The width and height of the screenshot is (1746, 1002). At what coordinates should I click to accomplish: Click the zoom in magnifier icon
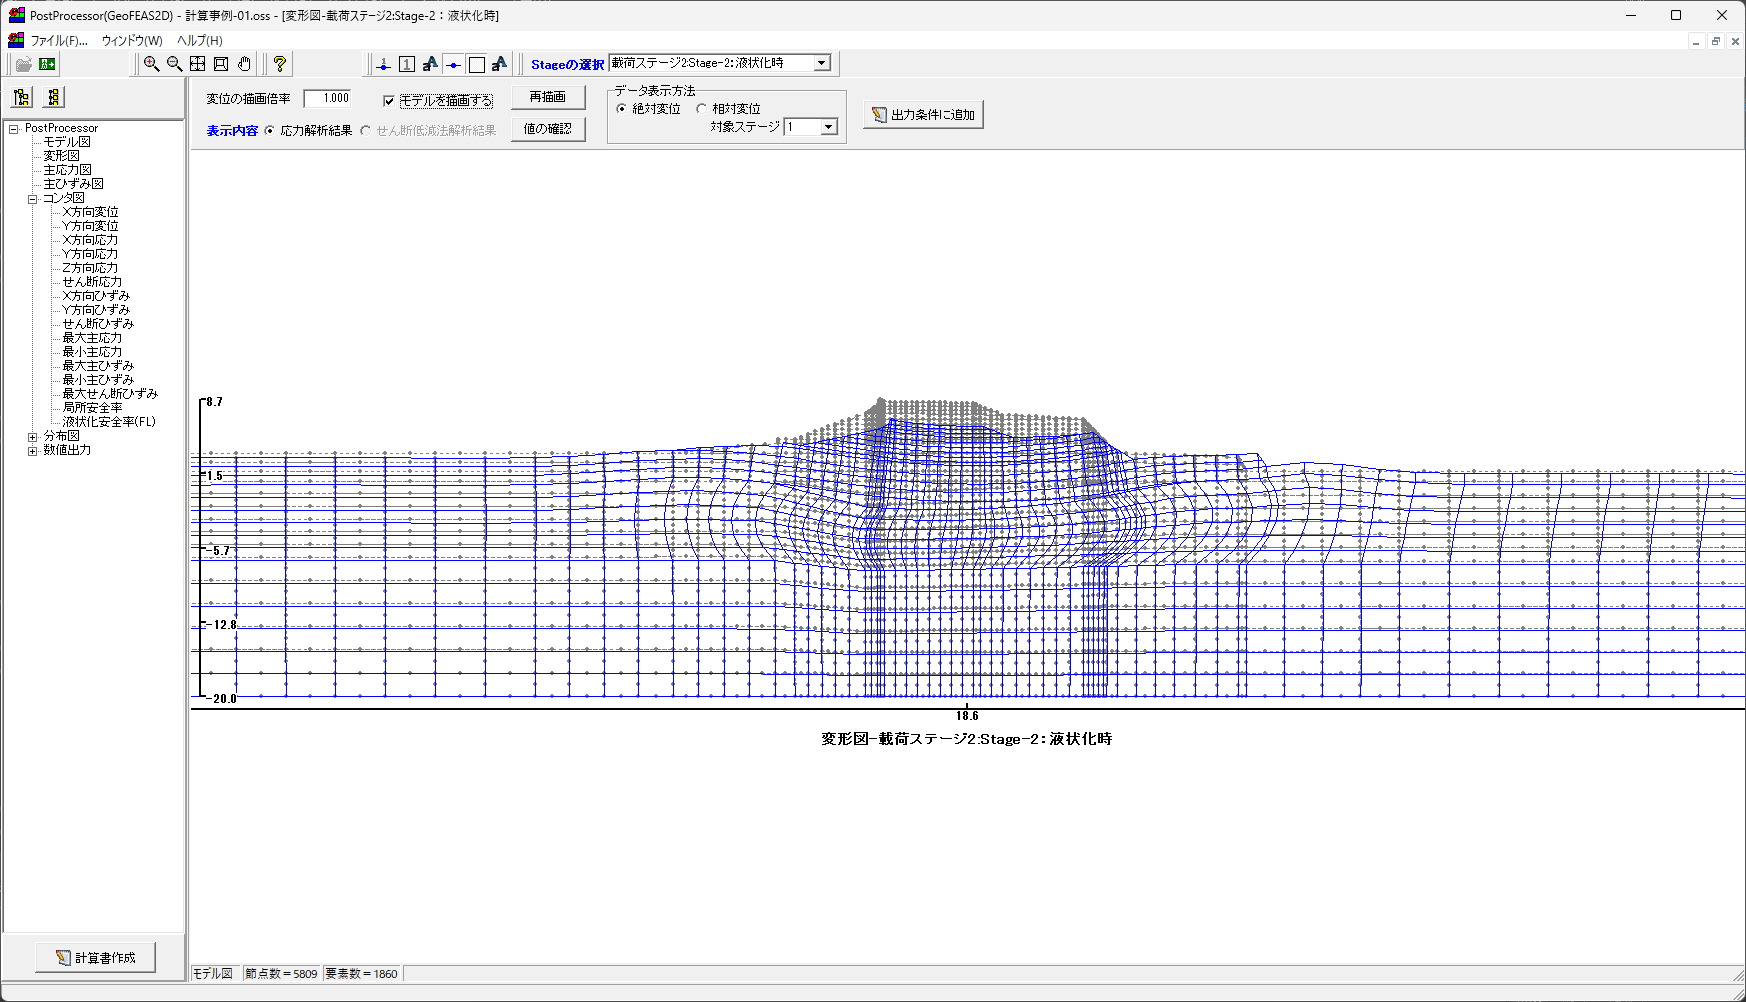[x=151, y=64]
